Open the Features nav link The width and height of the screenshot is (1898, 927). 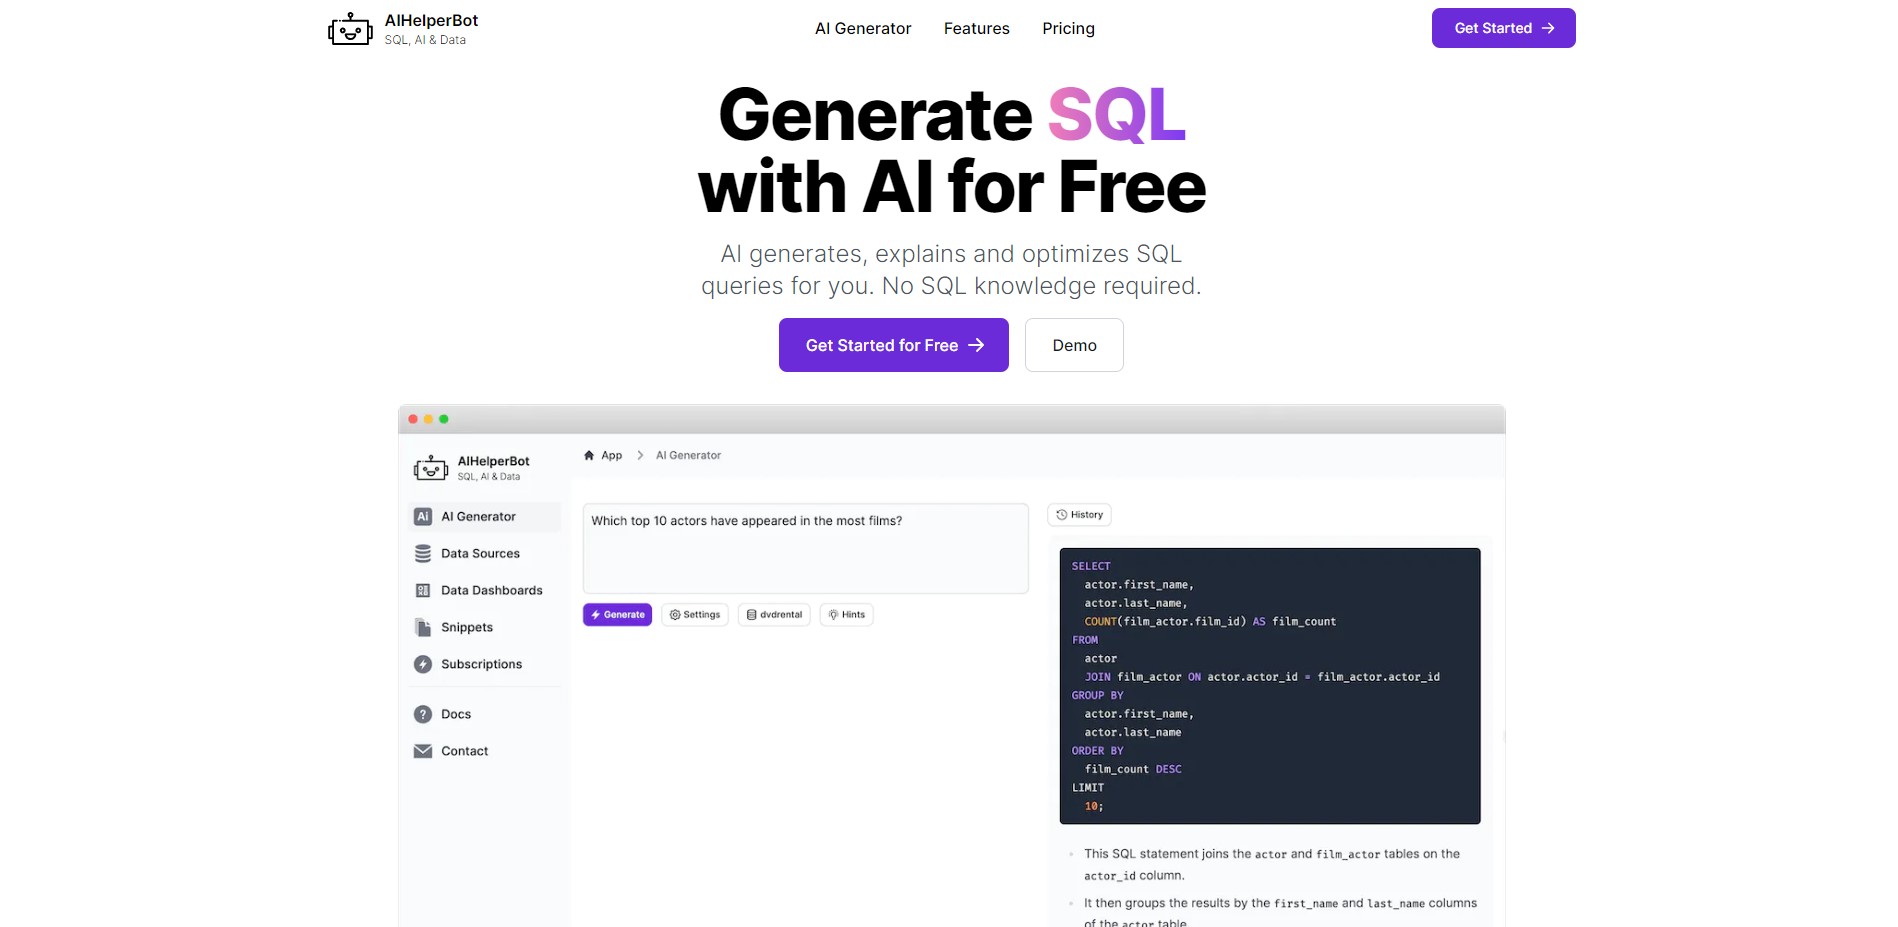[977, 28]
